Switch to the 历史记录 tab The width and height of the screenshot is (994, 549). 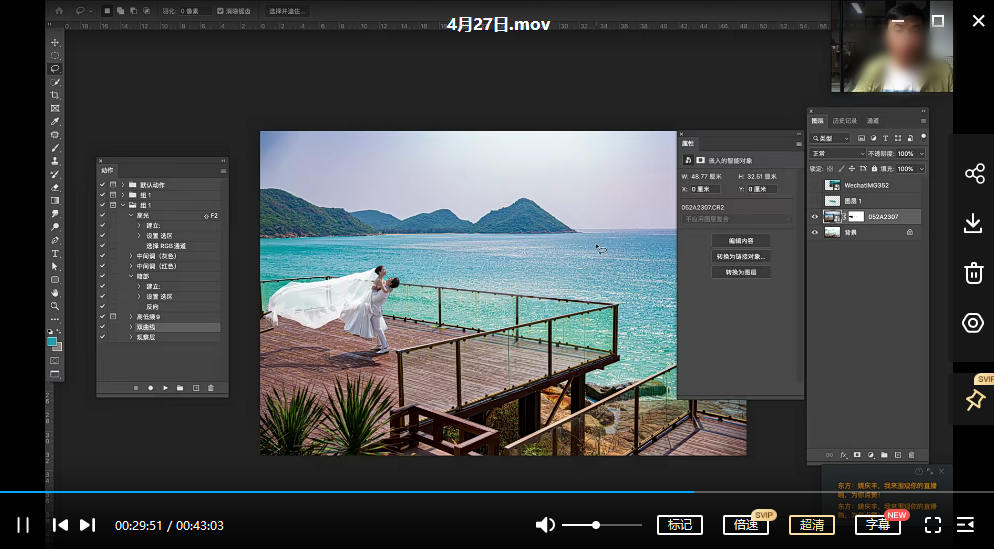pos(844,121)
